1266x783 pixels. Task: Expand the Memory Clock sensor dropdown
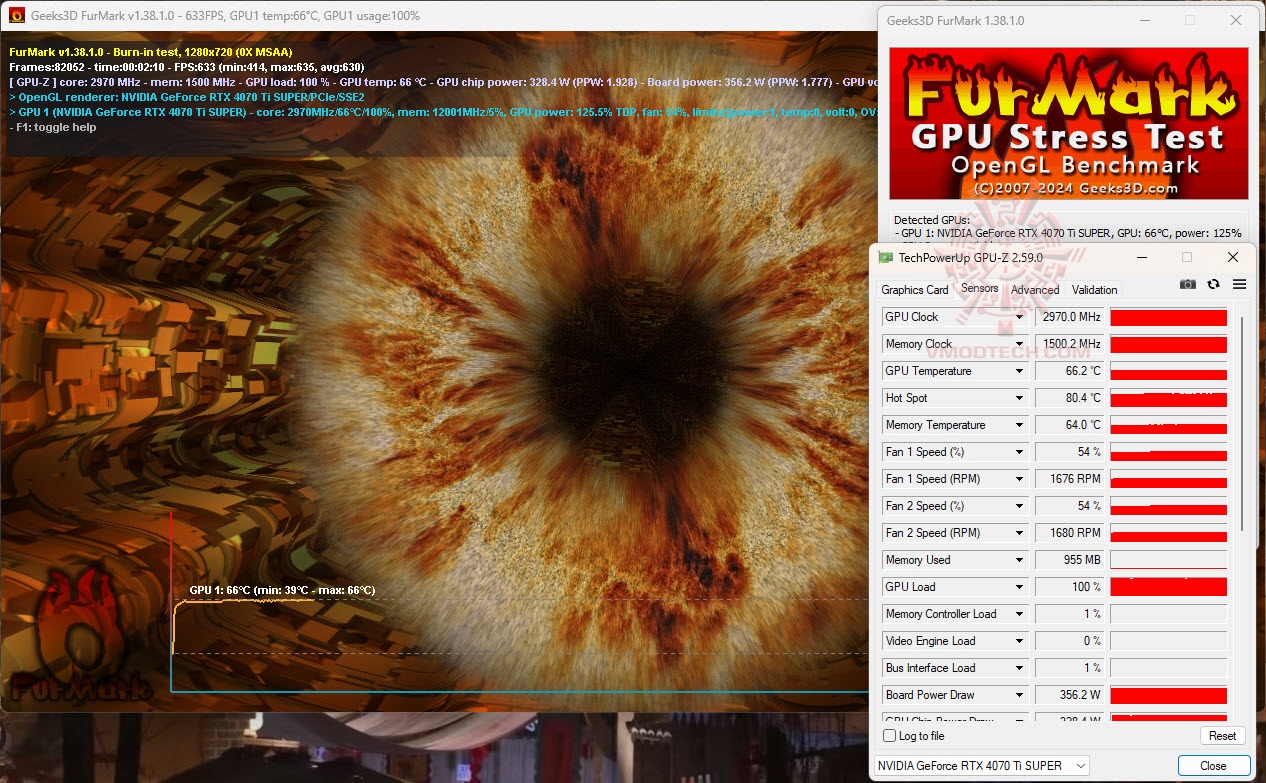[1019, 344]
